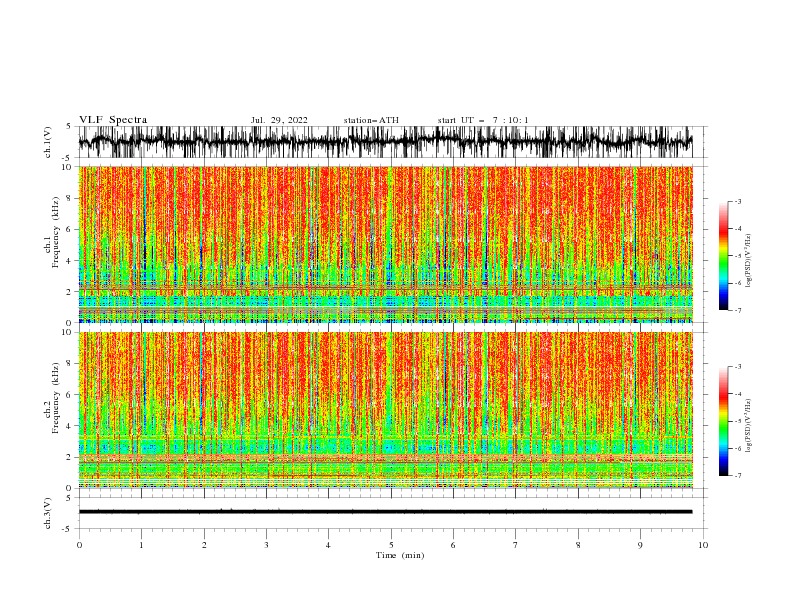Click the 'ch.3(V)' axis label

48,513
